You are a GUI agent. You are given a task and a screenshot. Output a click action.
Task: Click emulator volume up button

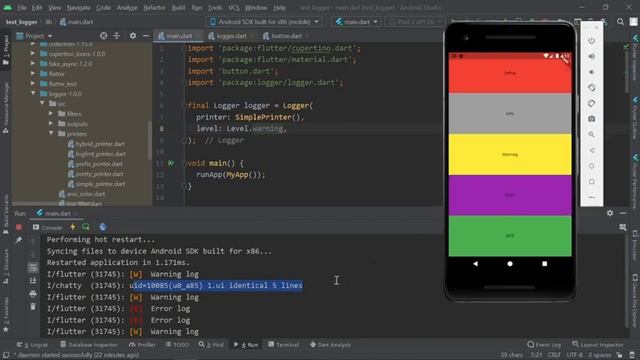[591, 56]
